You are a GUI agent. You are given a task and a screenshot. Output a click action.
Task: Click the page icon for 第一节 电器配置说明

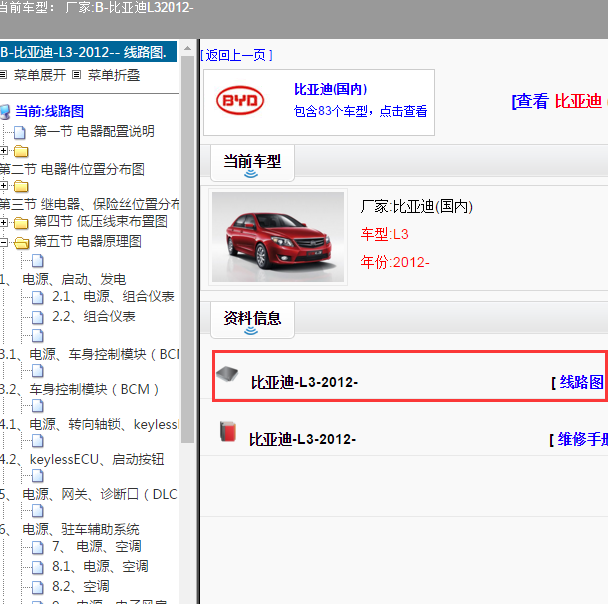20,132
